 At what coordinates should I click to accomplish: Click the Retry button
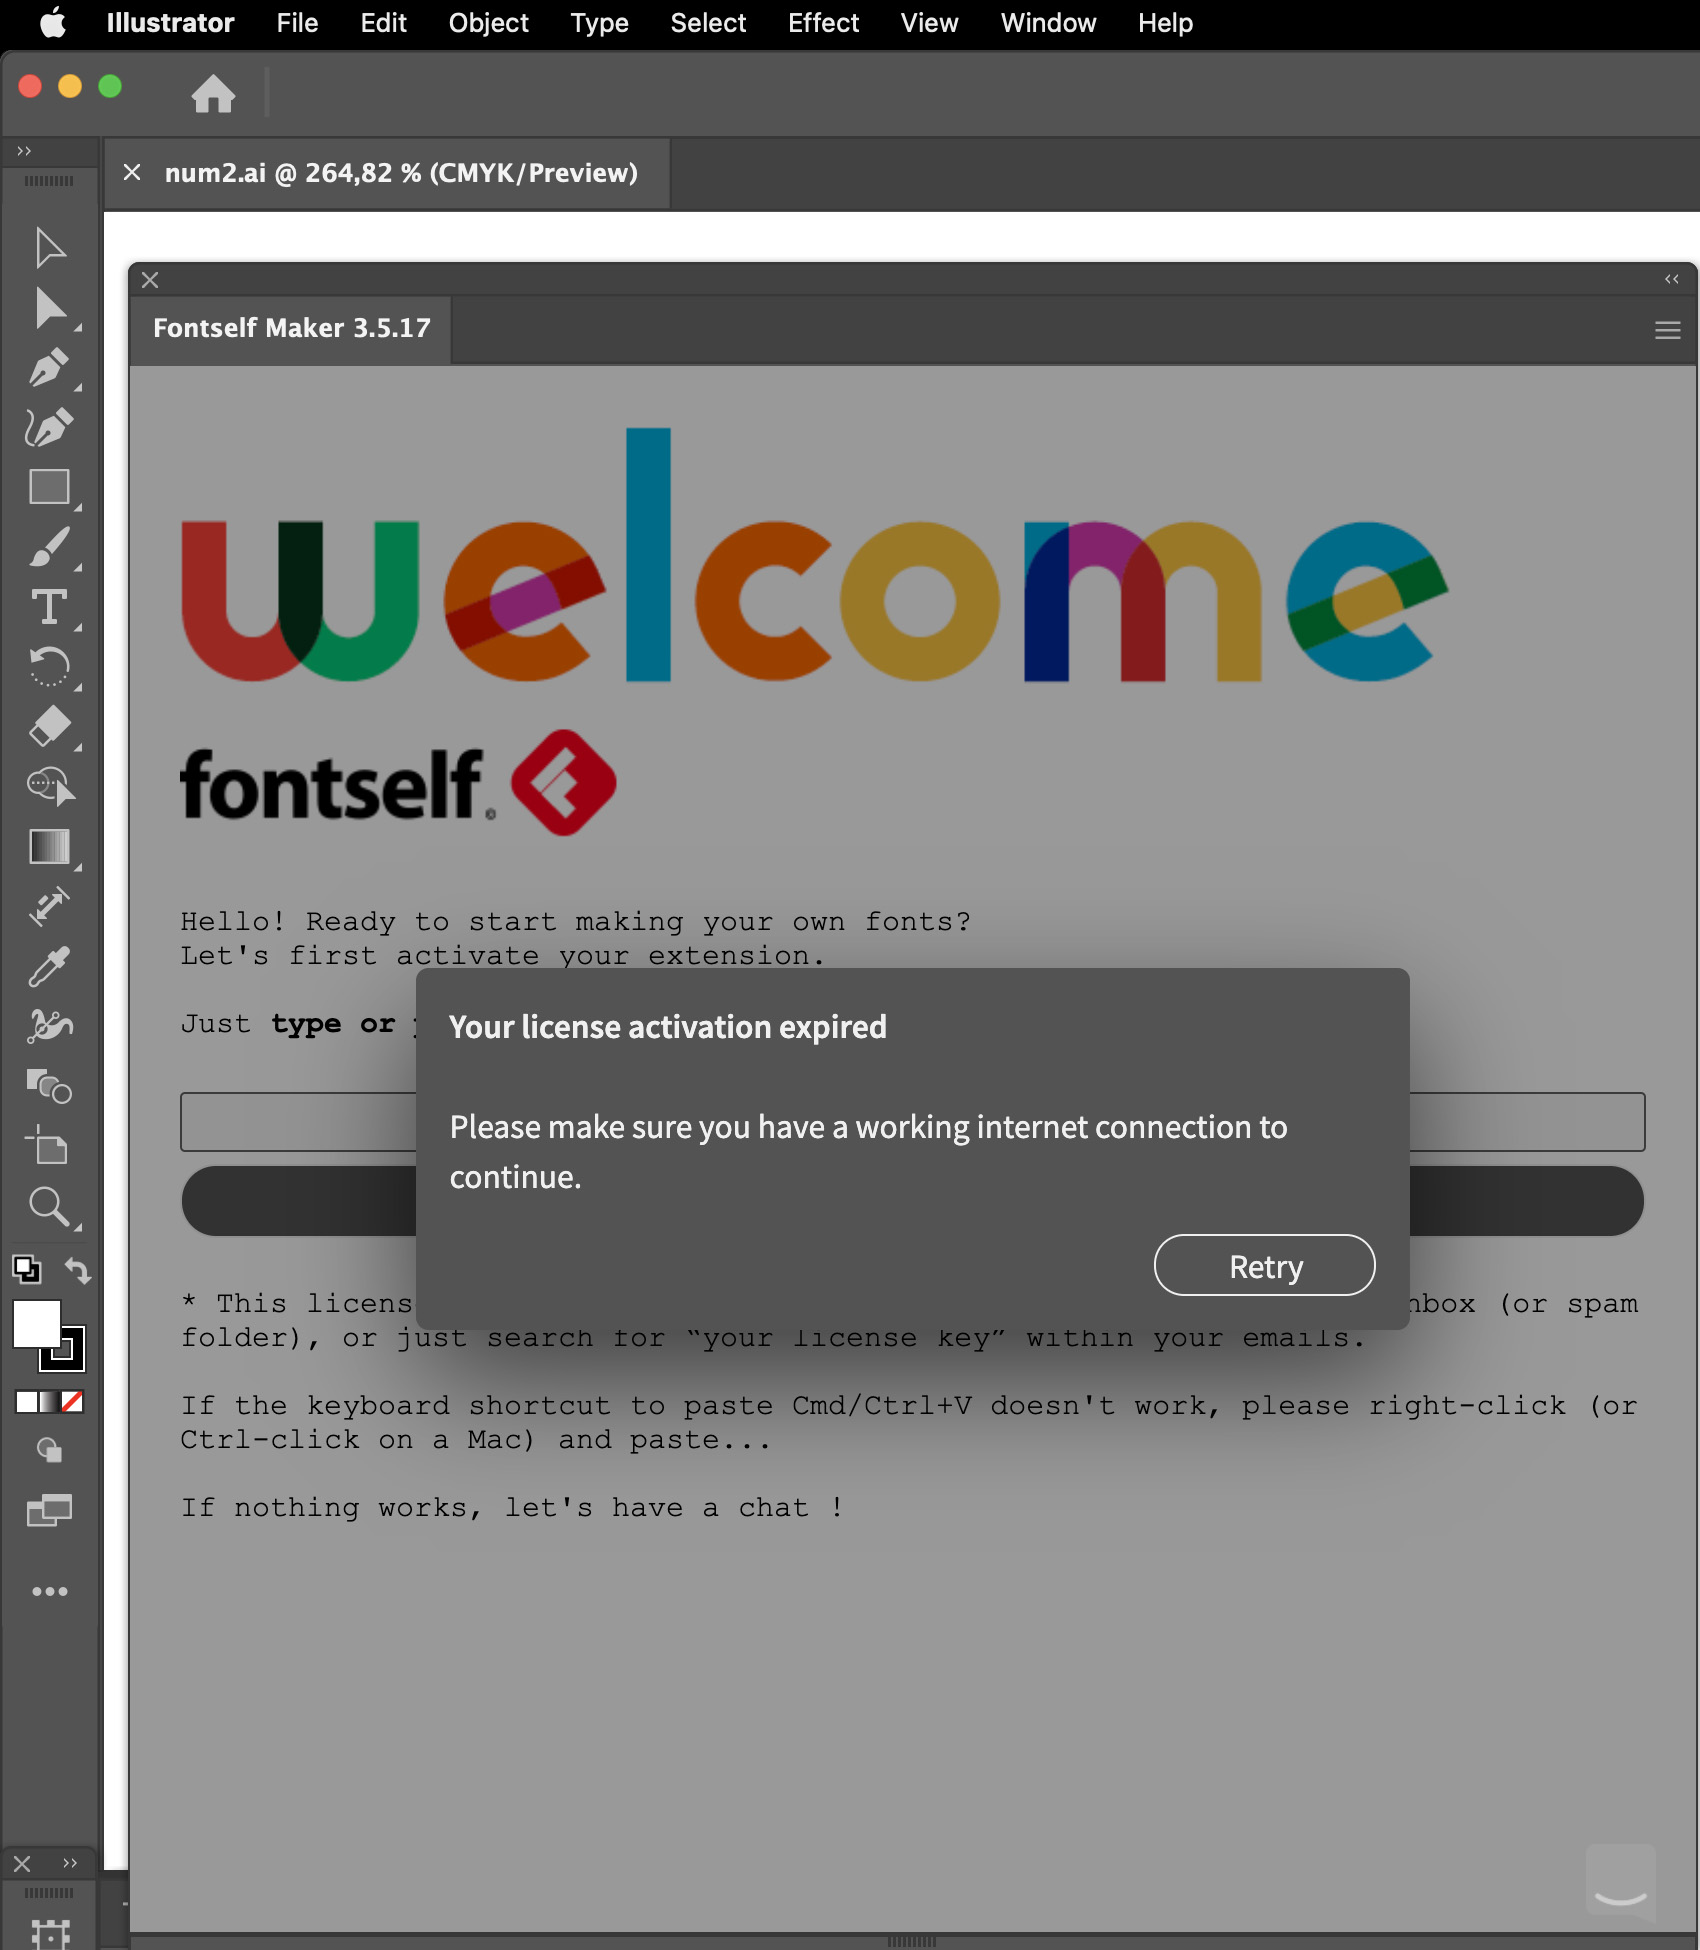(1264, 1266)
